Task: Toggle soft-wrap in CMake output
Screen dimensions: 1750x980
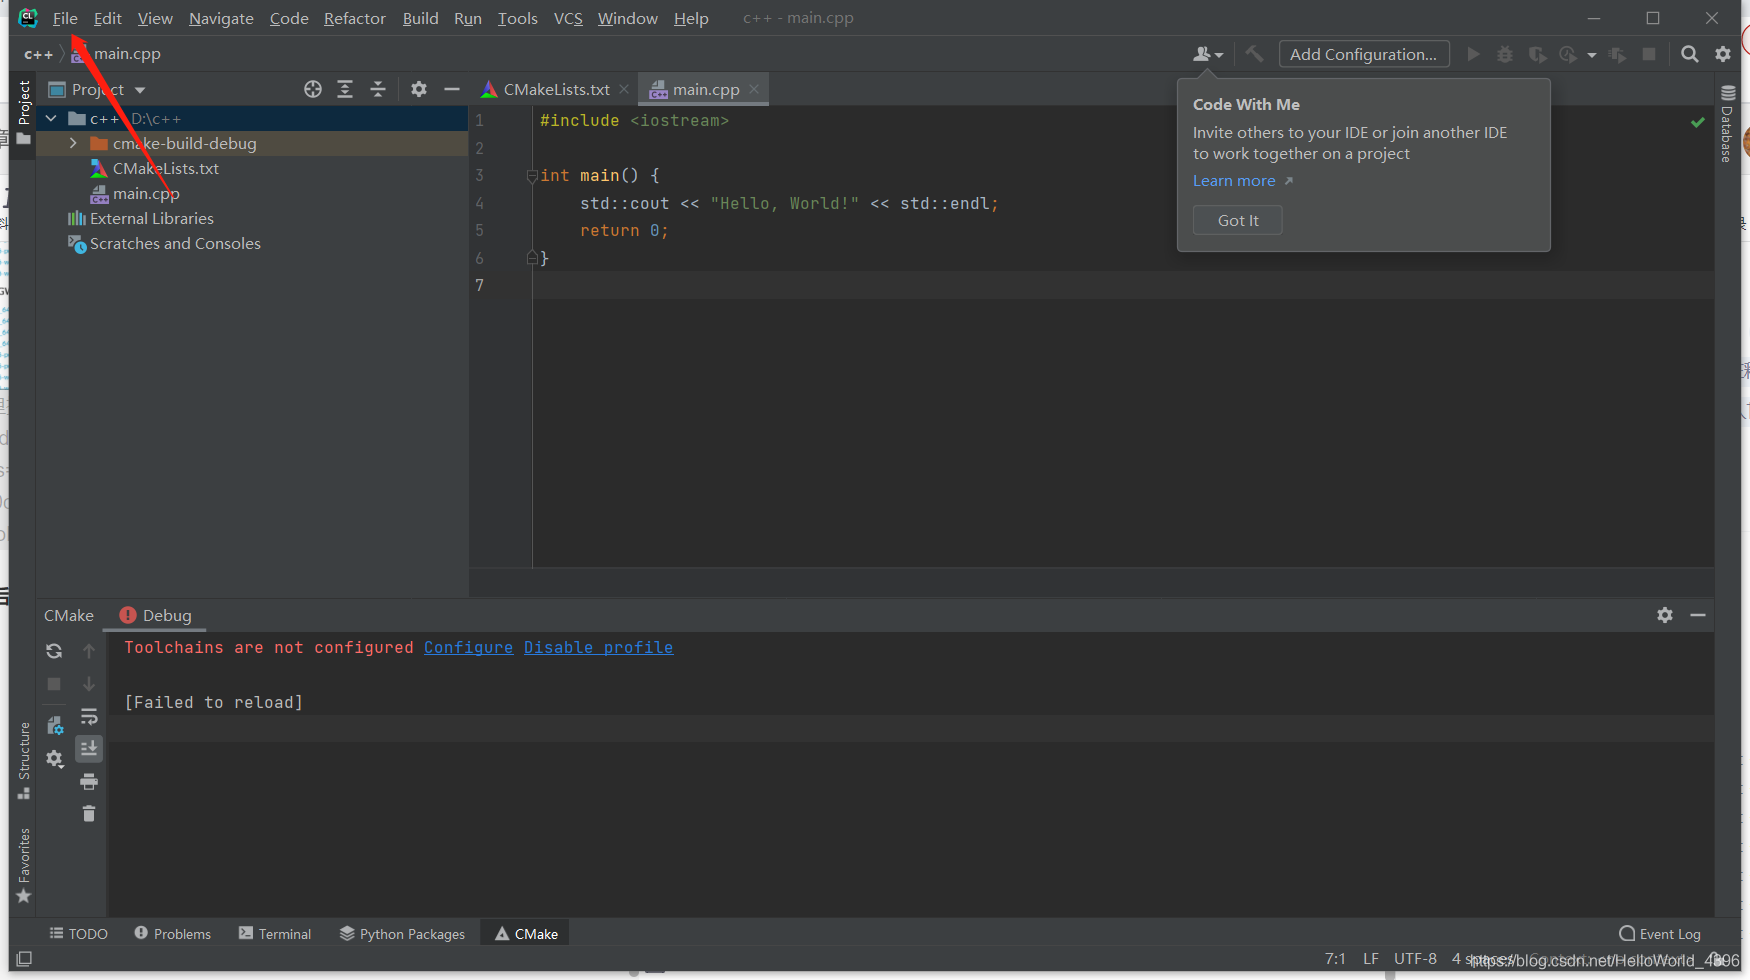Action: click(x=89, y=716)
